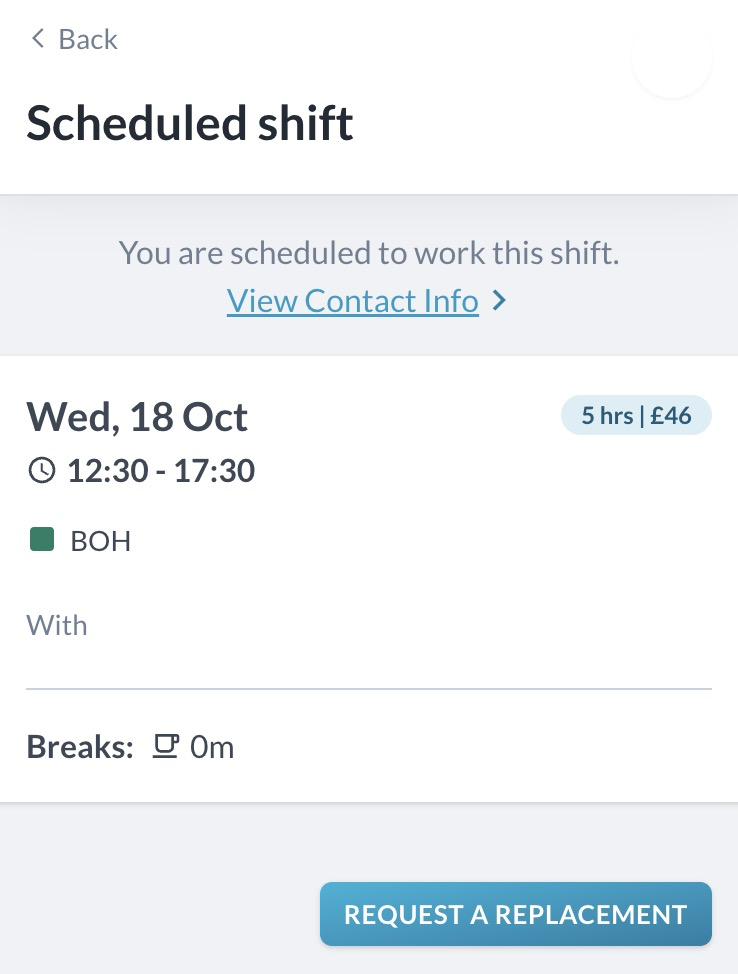The width and height of the screenshot is (738, 974).
Task: Click the 5 hrs | £46 badge
Action: (x=636, y=416)
